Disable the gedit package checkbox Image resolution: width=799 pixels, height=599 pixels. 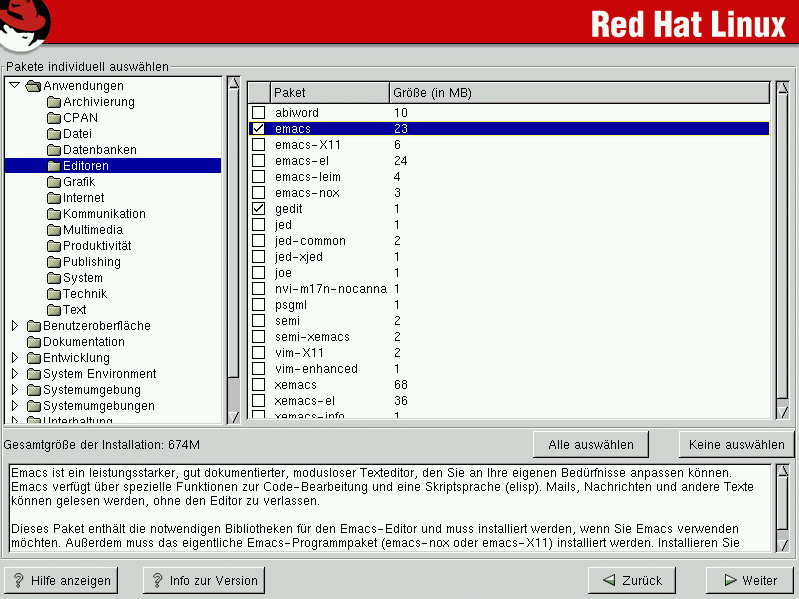click(259, 209)
